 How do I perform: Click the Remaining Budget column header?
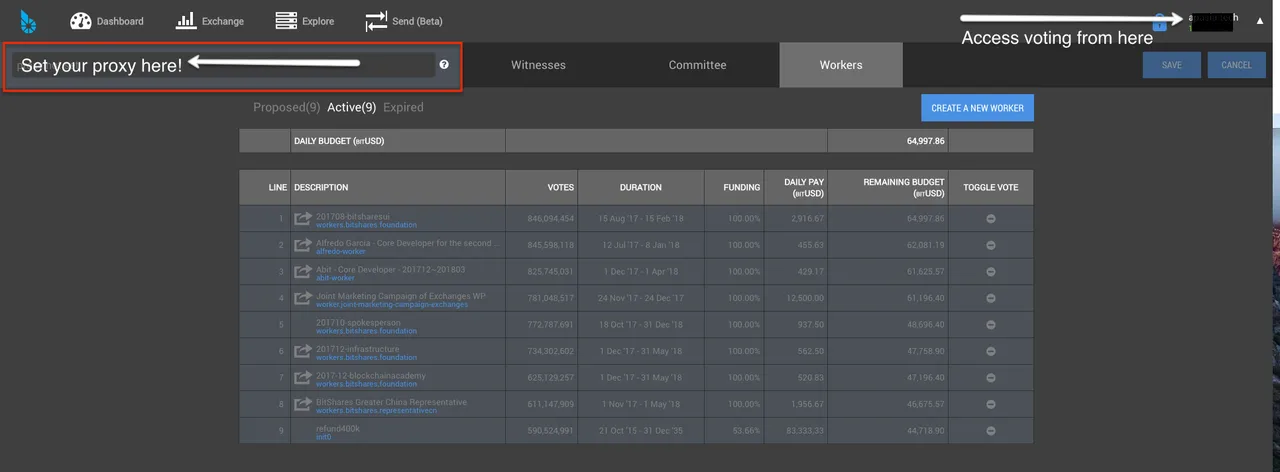click(888, 187)
